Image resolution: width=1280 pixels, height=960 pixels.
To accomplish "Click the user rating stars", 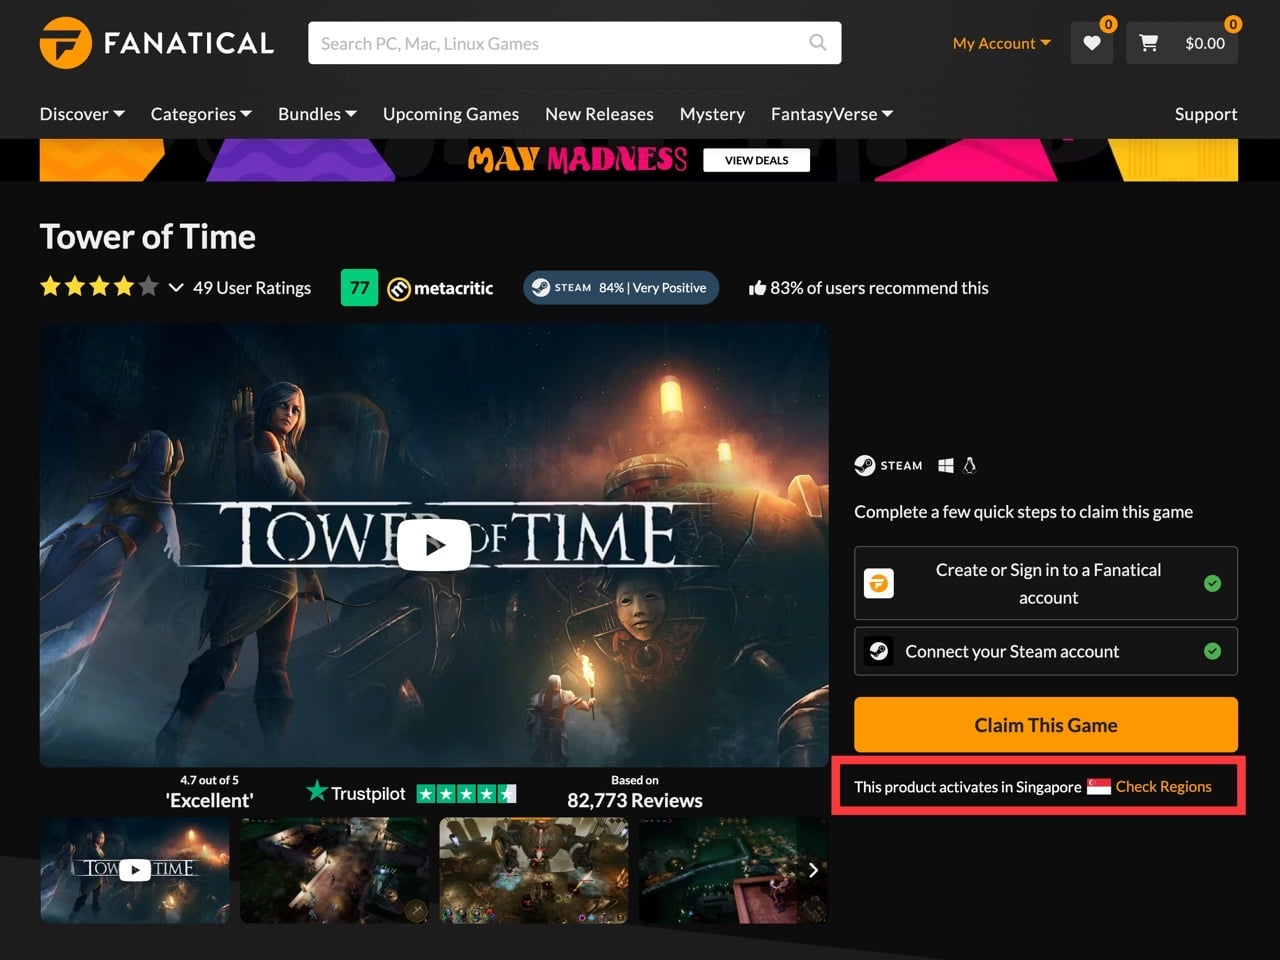I will pyautogui.click(x=99, y=287).
